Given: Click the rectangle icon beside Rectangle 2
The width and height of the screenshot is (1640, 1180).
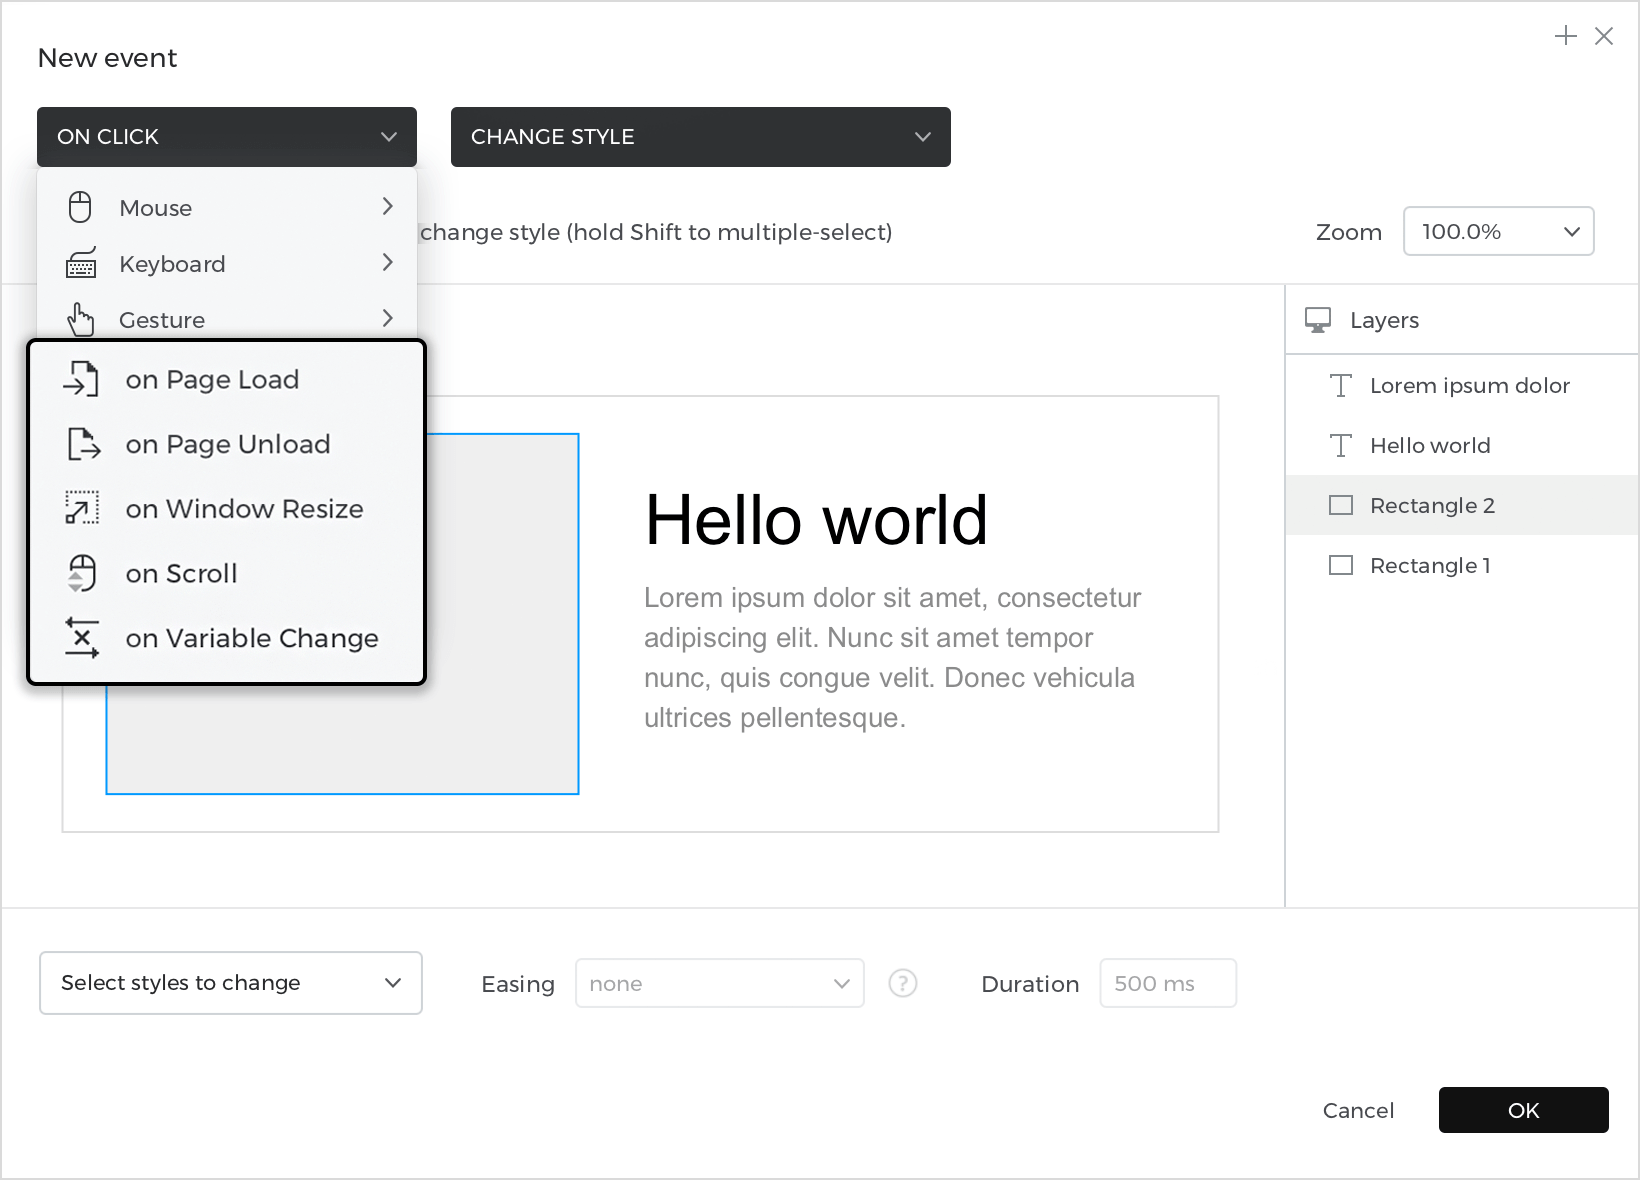Looking at the screenshot, I should [x=1341, y=506].
